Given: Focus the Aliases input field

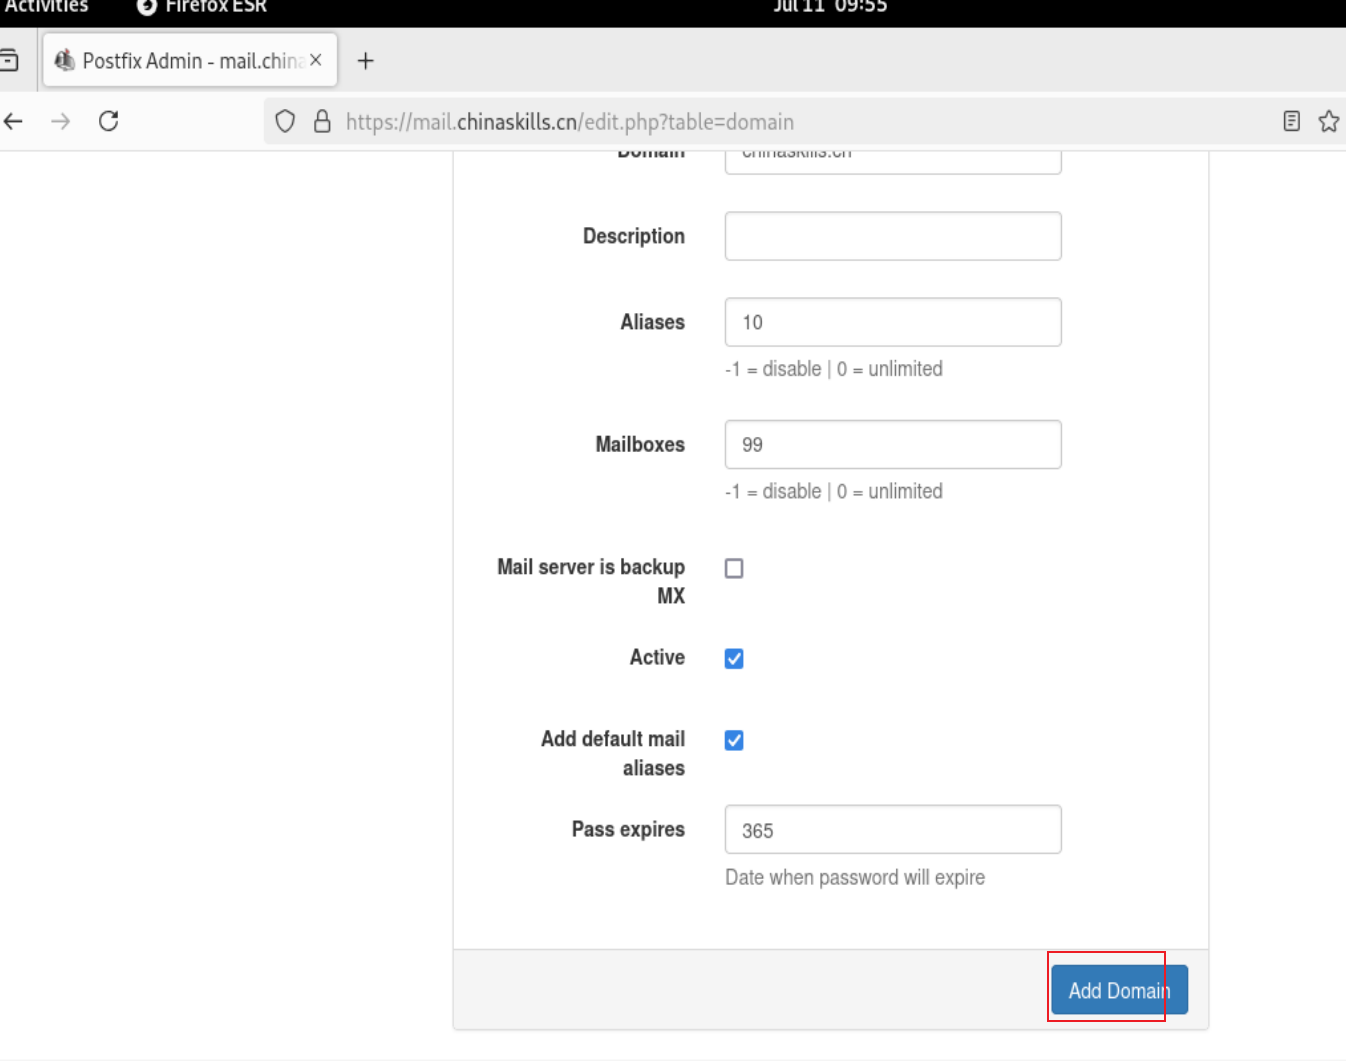Looking at the screenshot, I should click(893, 322).
